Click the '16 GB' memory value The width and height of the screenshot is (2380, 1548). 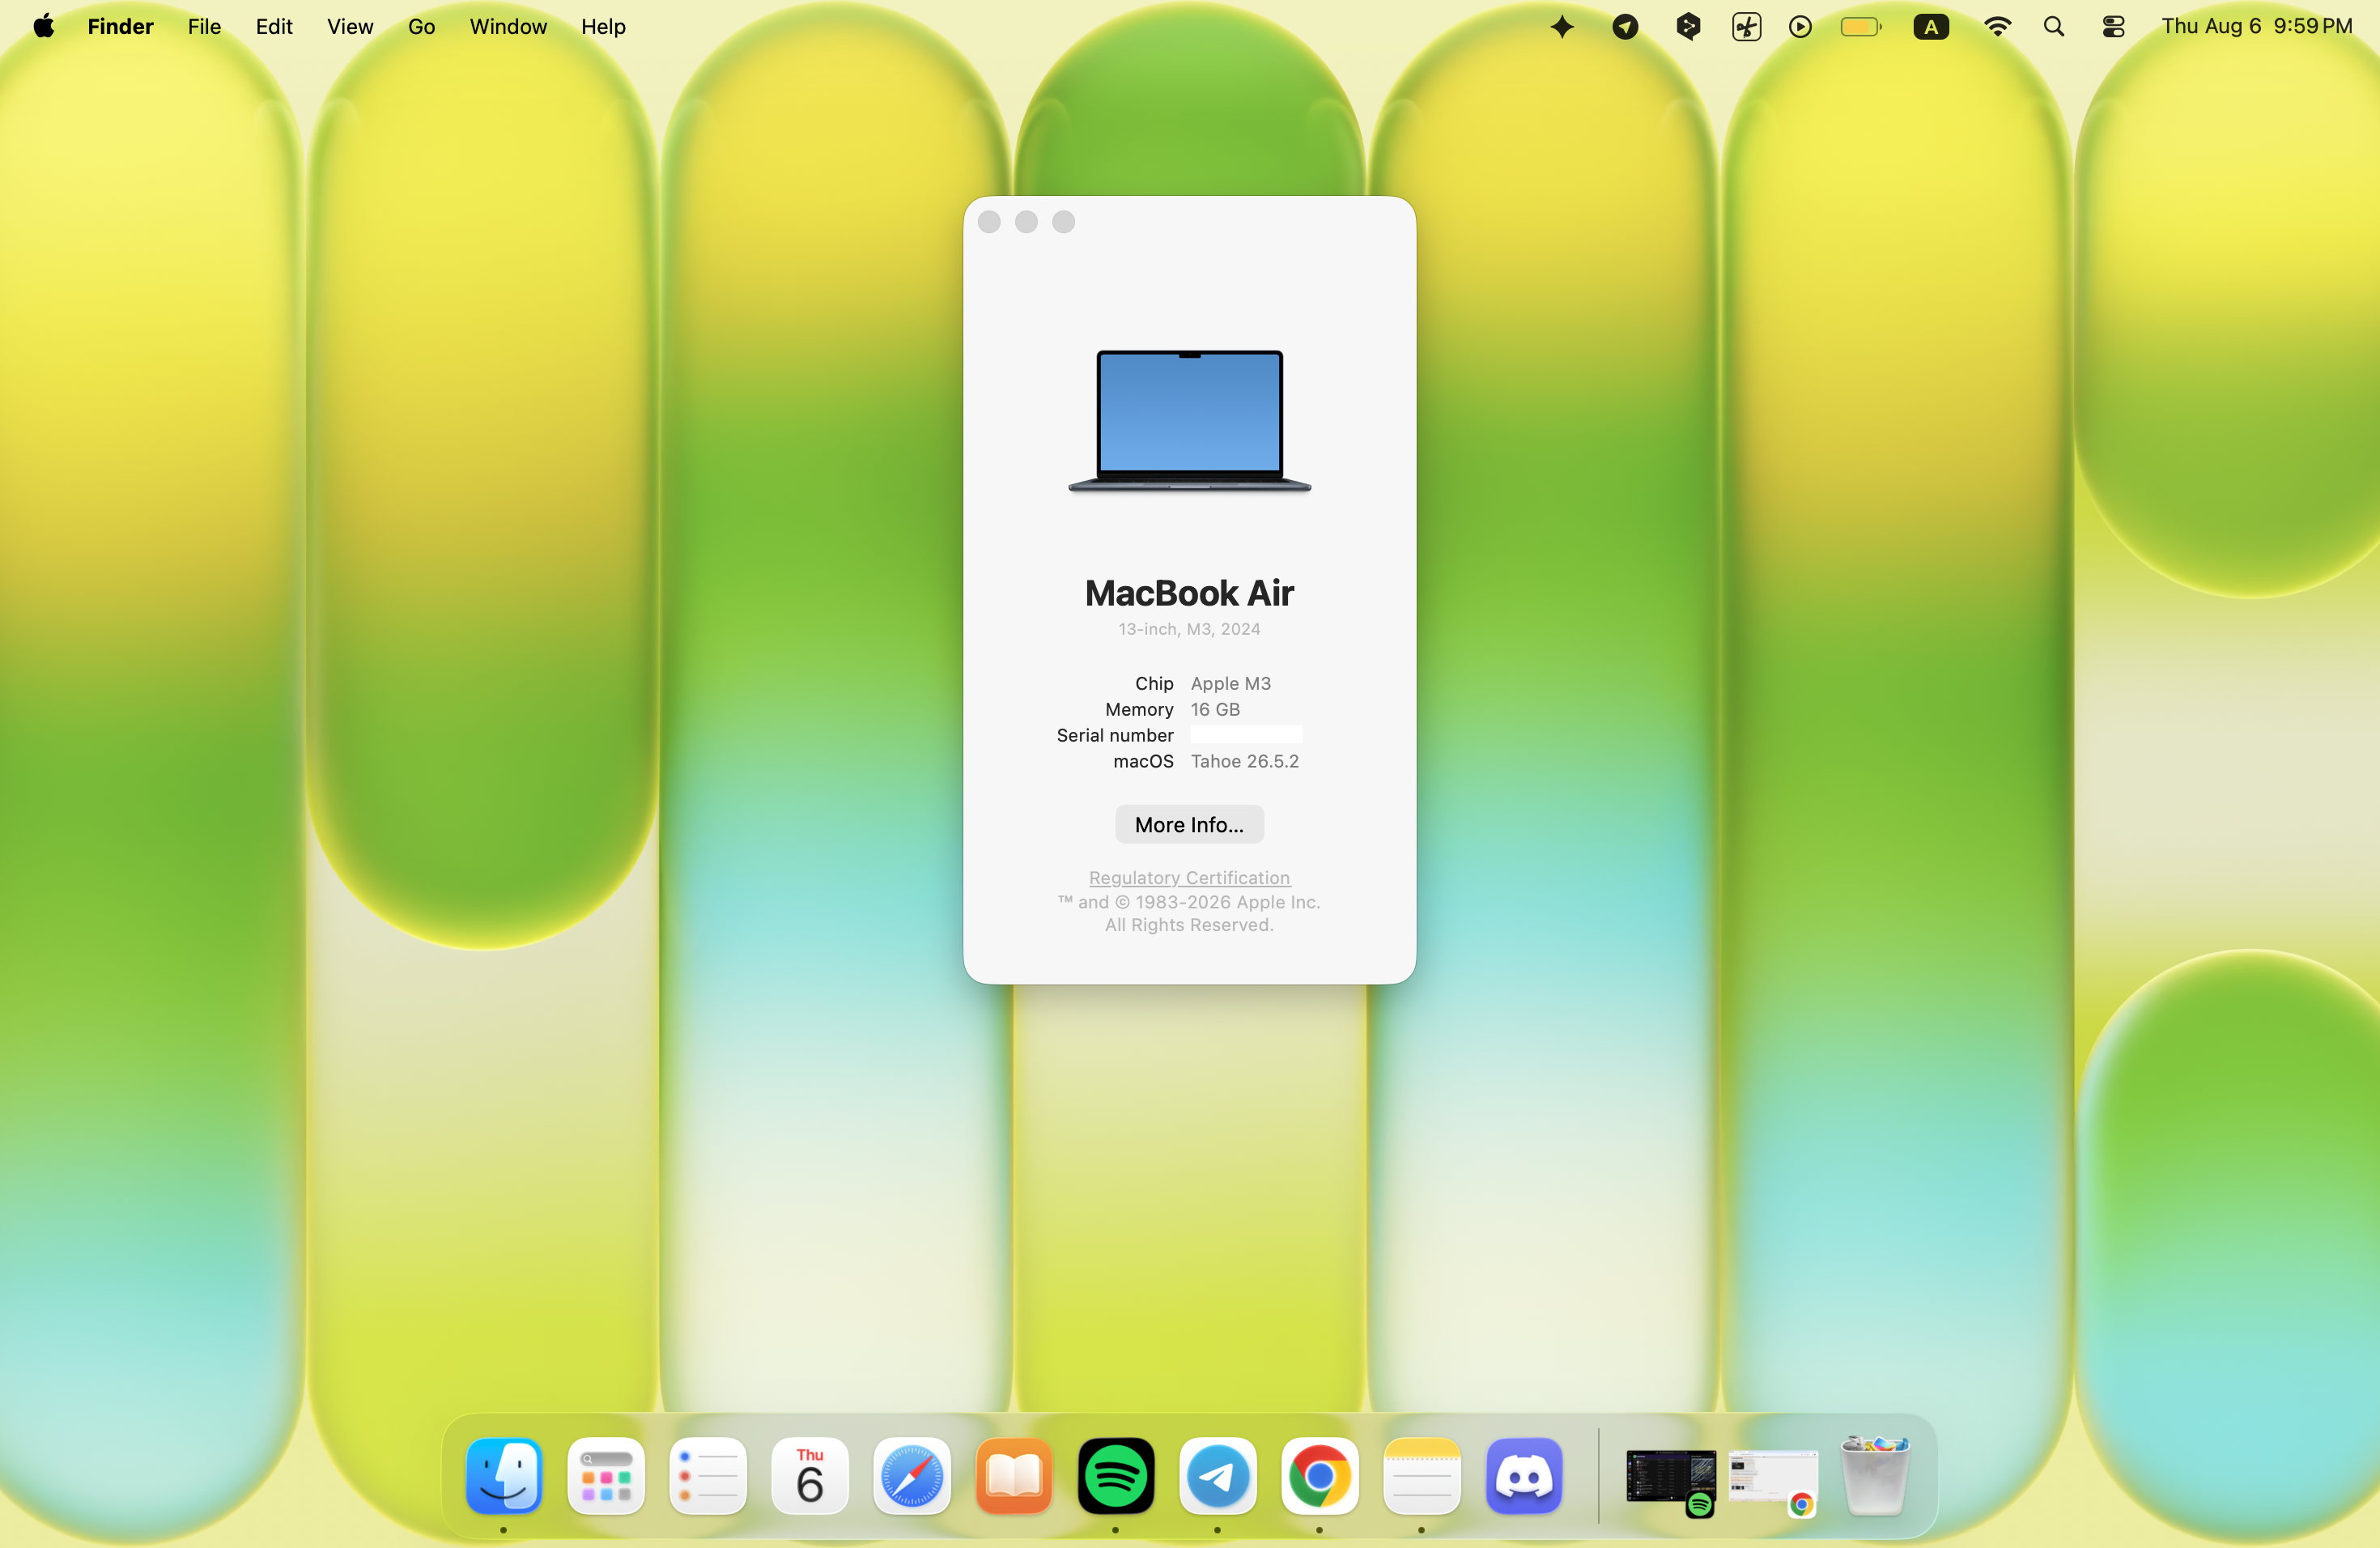[x=1215, y=709]
